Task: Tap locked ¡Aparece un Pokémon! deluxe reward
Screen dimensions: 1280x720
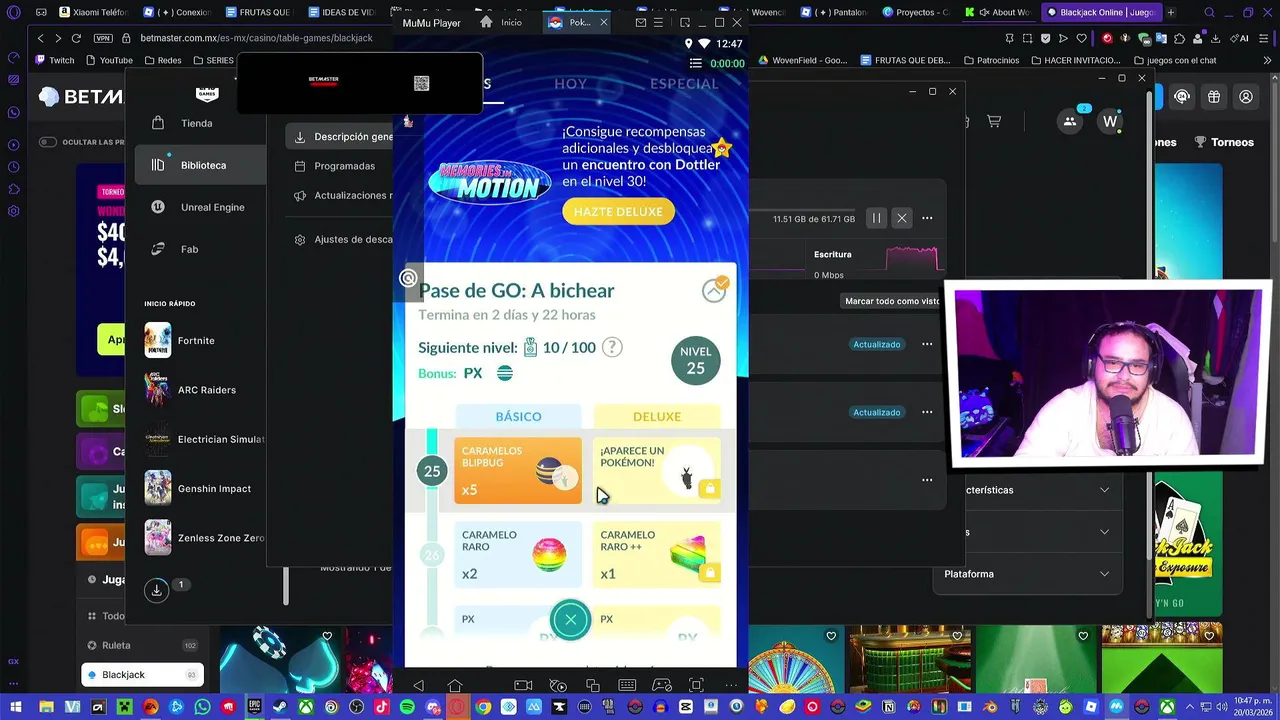Action: [x=657, y=470]
